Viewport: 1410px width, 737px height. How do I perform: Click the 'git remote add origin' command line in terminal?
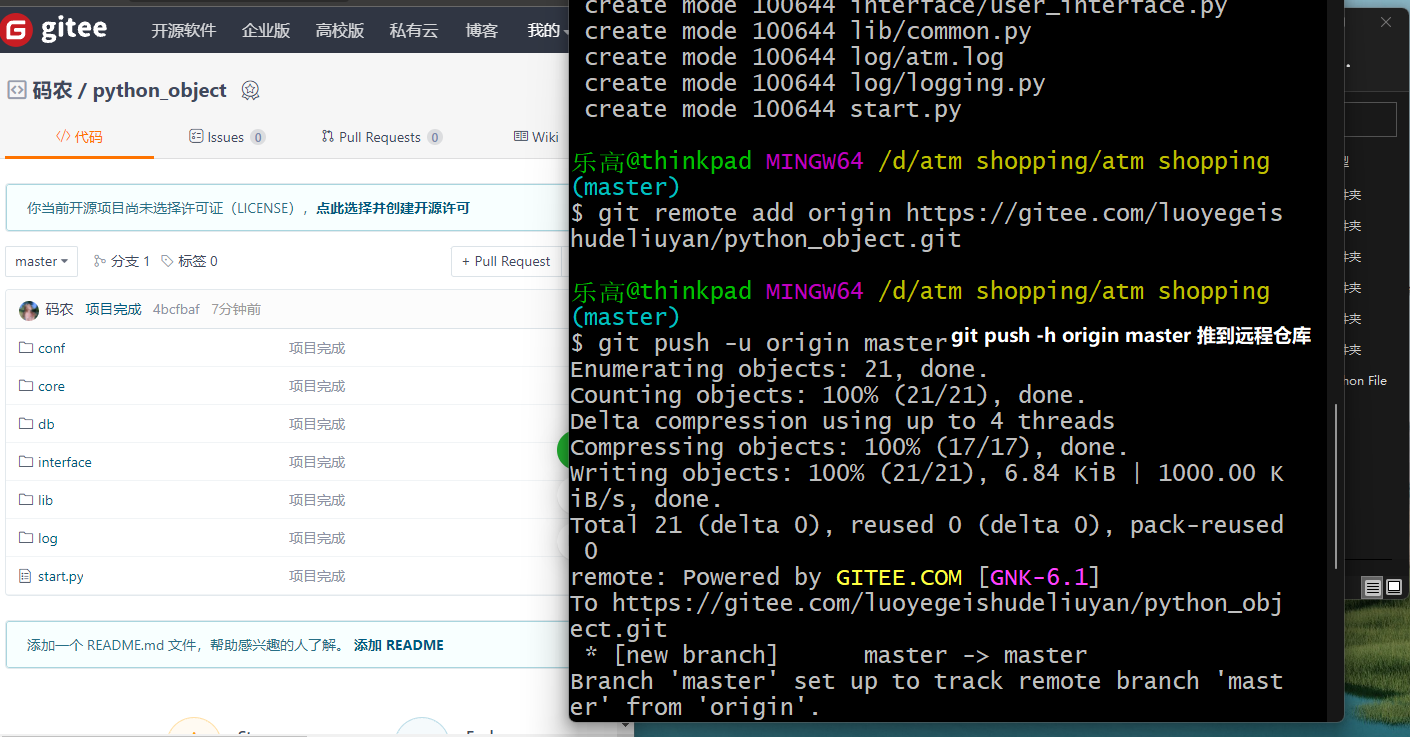click(926, 226)
